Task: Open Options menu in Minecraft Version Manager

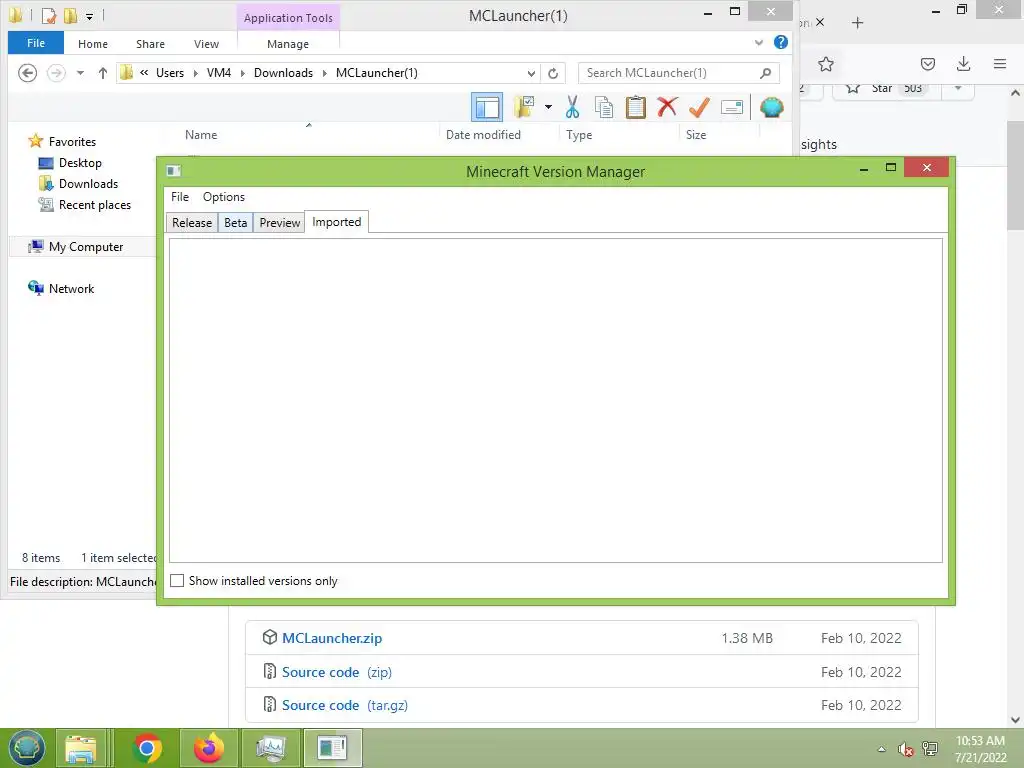Action: tap(223, 197)
